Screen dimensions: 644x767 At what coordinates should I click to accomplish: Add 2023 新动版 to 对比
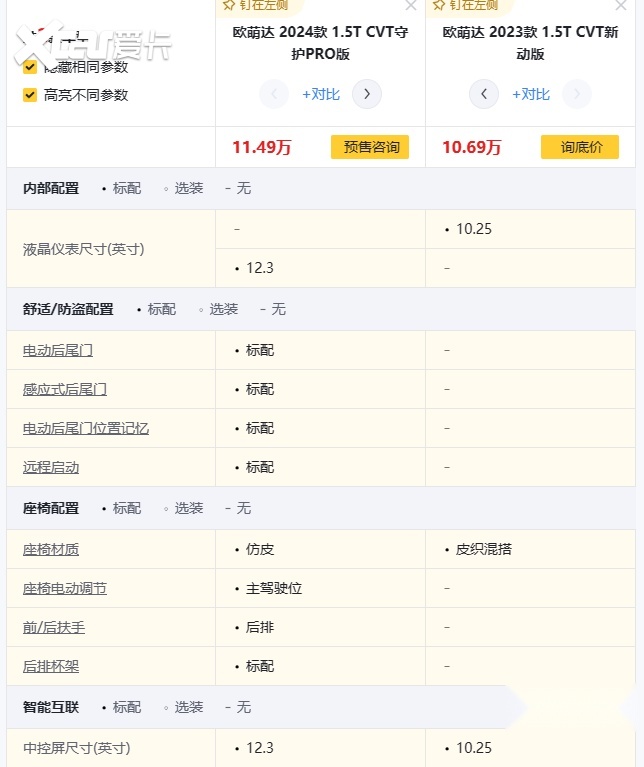click(x=531, y=94)
